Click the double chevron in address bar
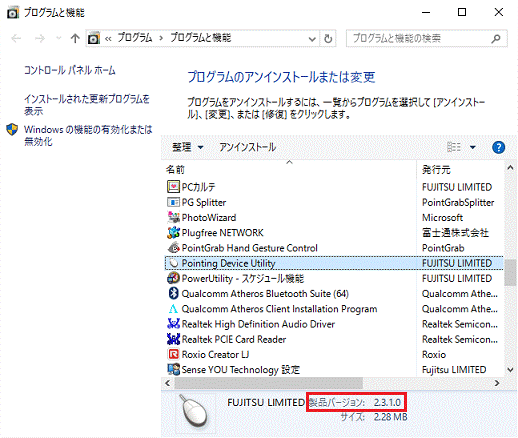This screenshot has height=438, width=518. pyautogui.click(x=108, y=39)
